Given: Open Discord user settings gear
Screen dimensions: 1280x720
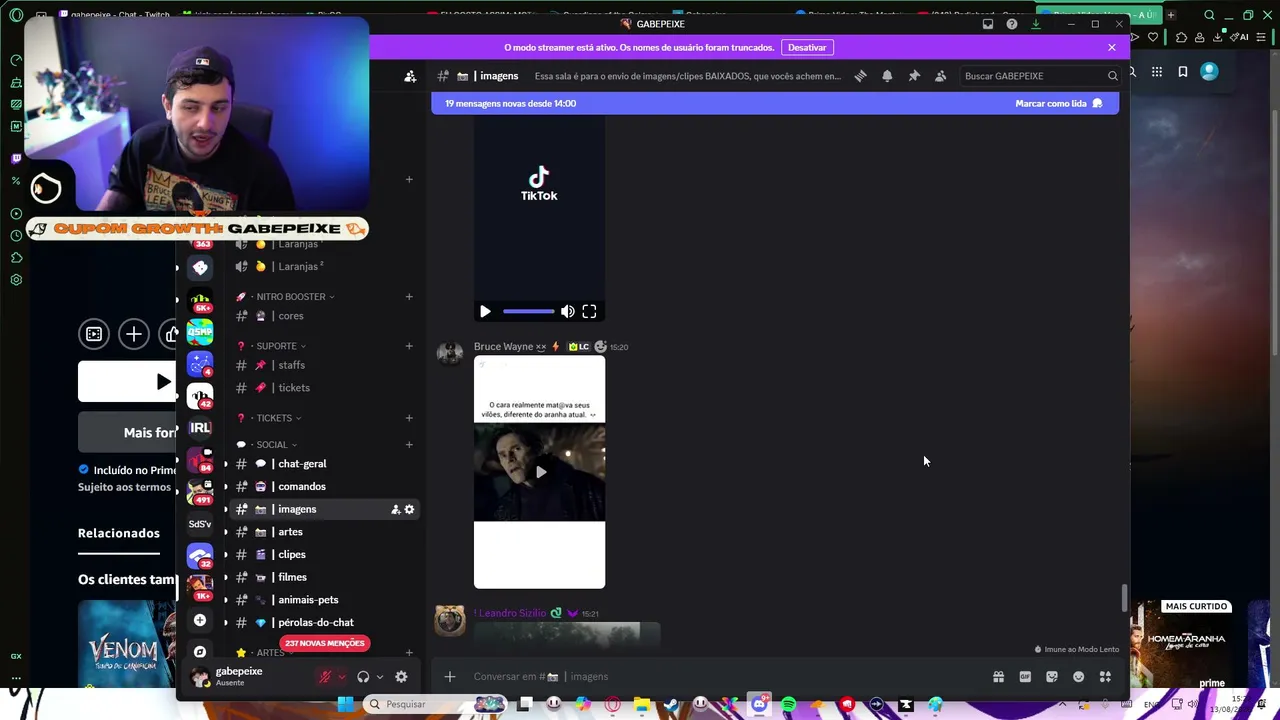Looking at the screenshot, I should coord(401,677).
